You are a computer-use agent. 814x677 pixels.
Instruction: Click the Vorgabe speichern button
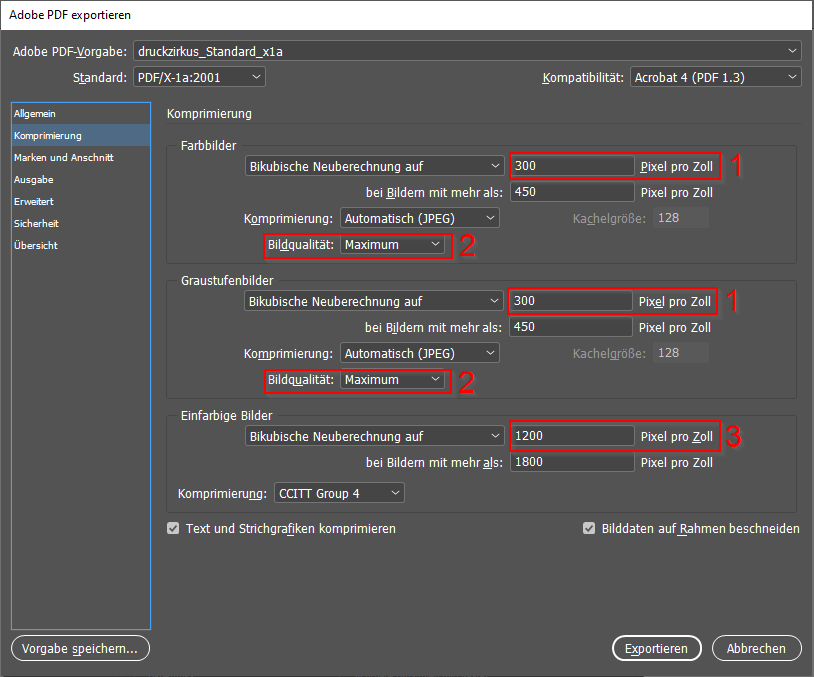pyautogui.click(x=81, y=649)
